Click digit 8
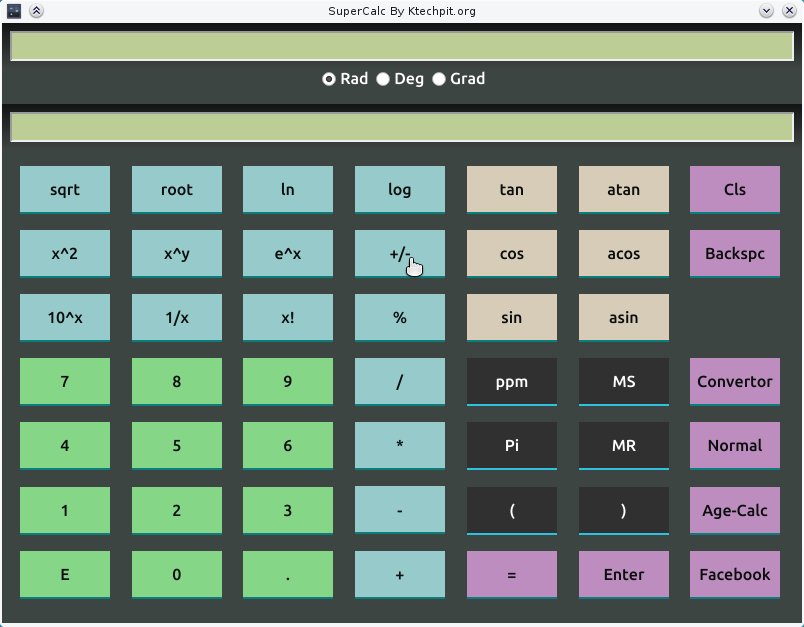Screen dimensions: 804x627 [x=177, y=381]
